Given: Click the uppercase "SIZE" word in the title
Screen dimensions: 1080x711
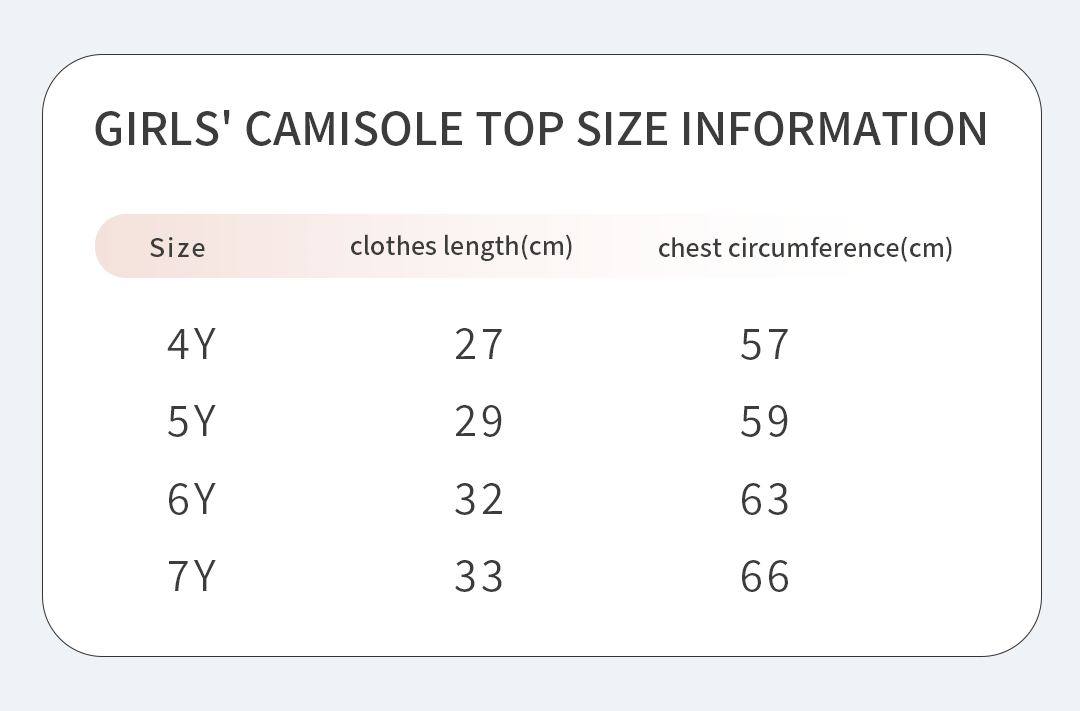Looking at the screenshot, I should (x=623, y=129).
